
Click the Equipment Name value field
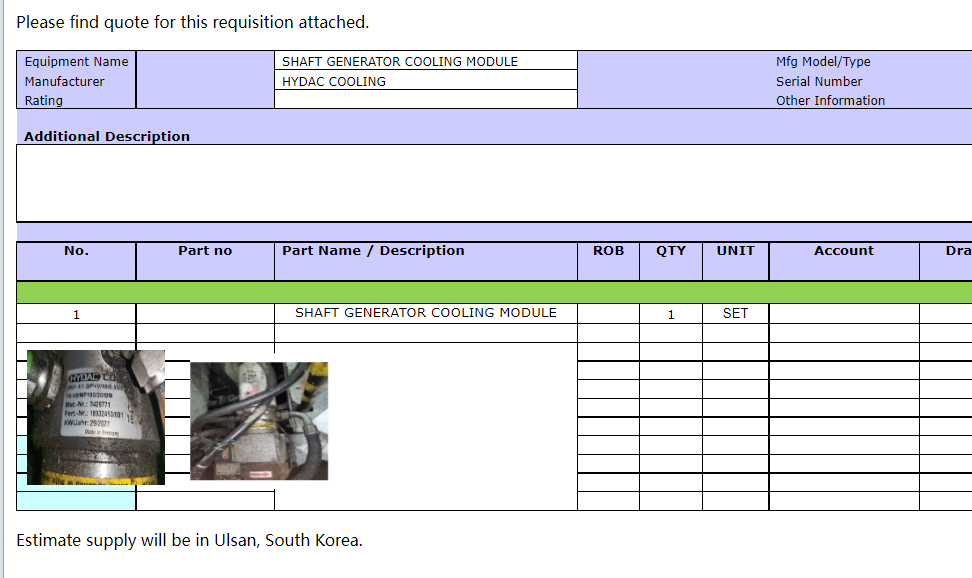click(426, 61)
